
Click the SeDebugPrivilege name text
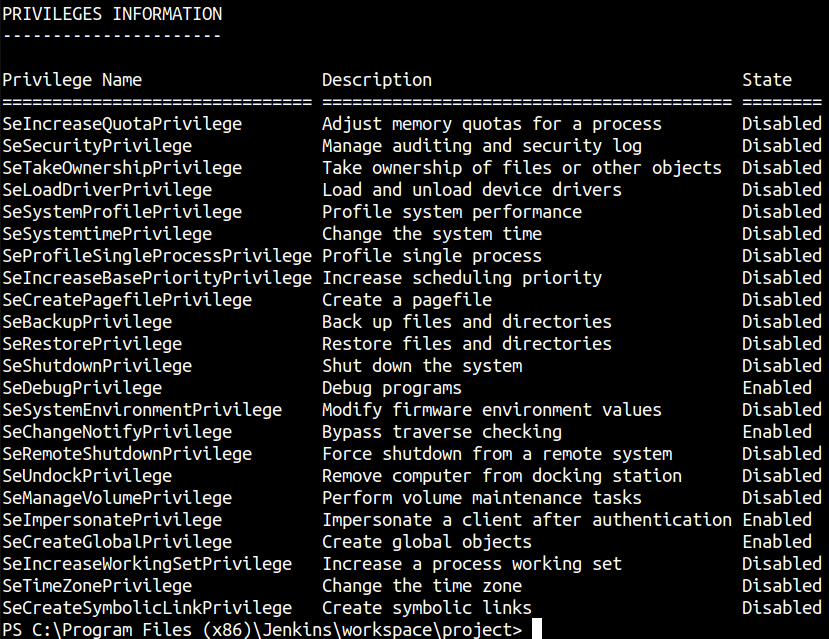[x=82, y=388]
